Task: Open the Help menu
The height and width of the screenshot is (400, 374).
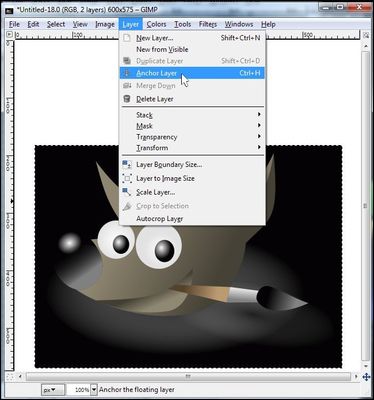Action: tap(268, 24)
